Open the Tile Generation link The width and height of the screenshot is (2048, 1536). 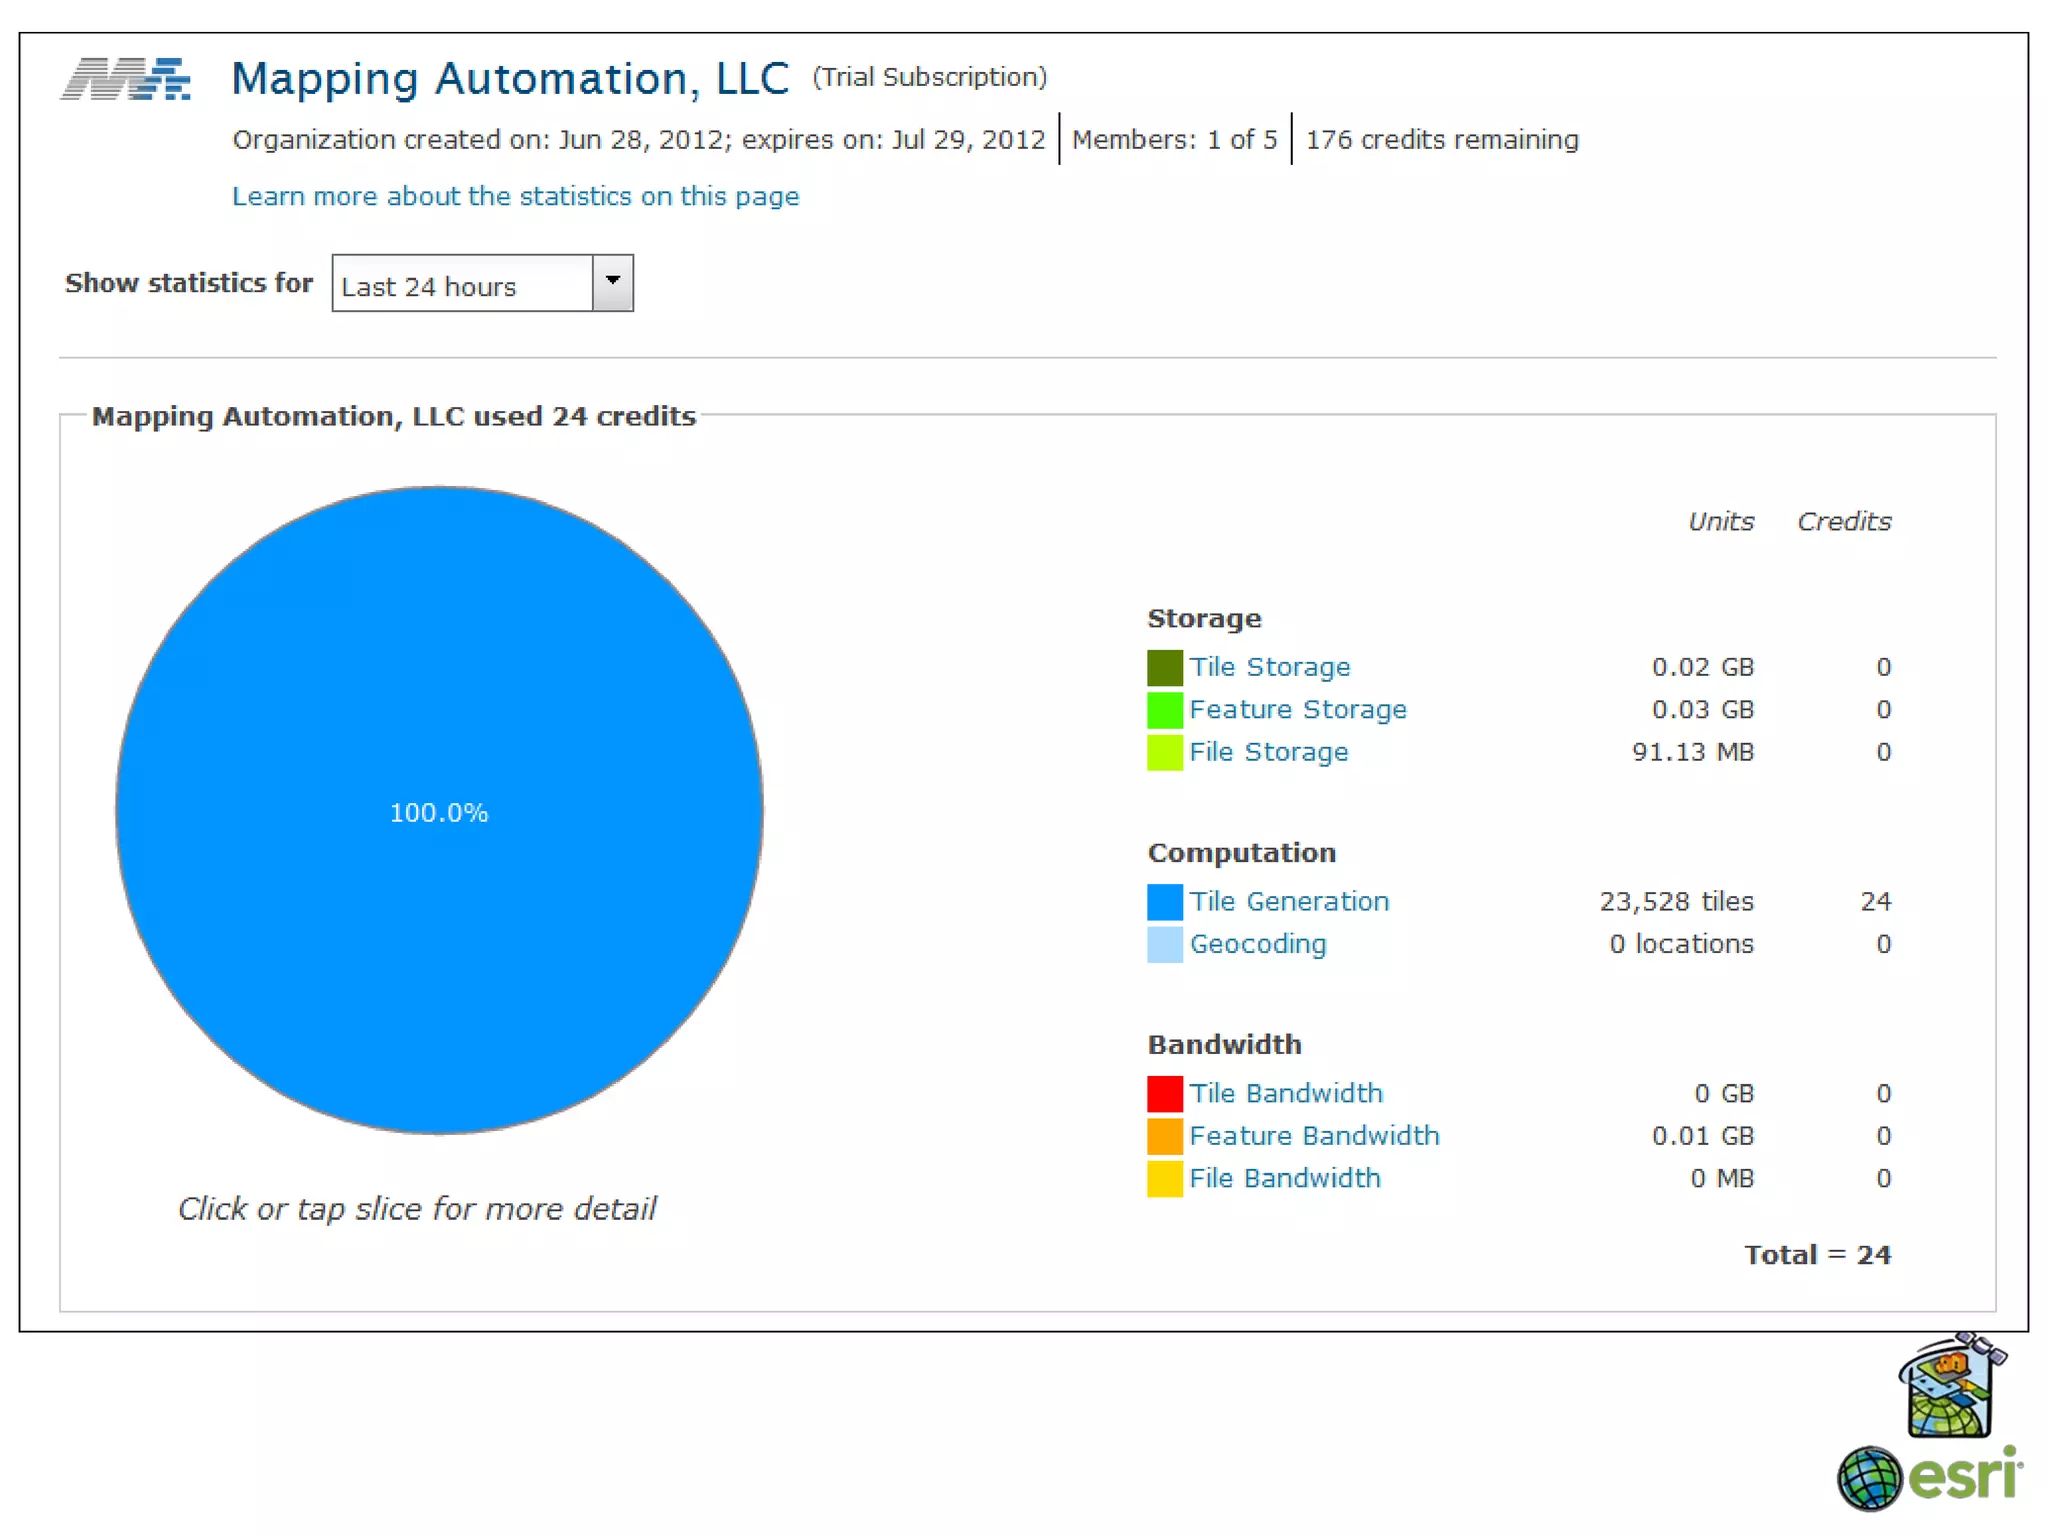click(x=1288, y=901)
